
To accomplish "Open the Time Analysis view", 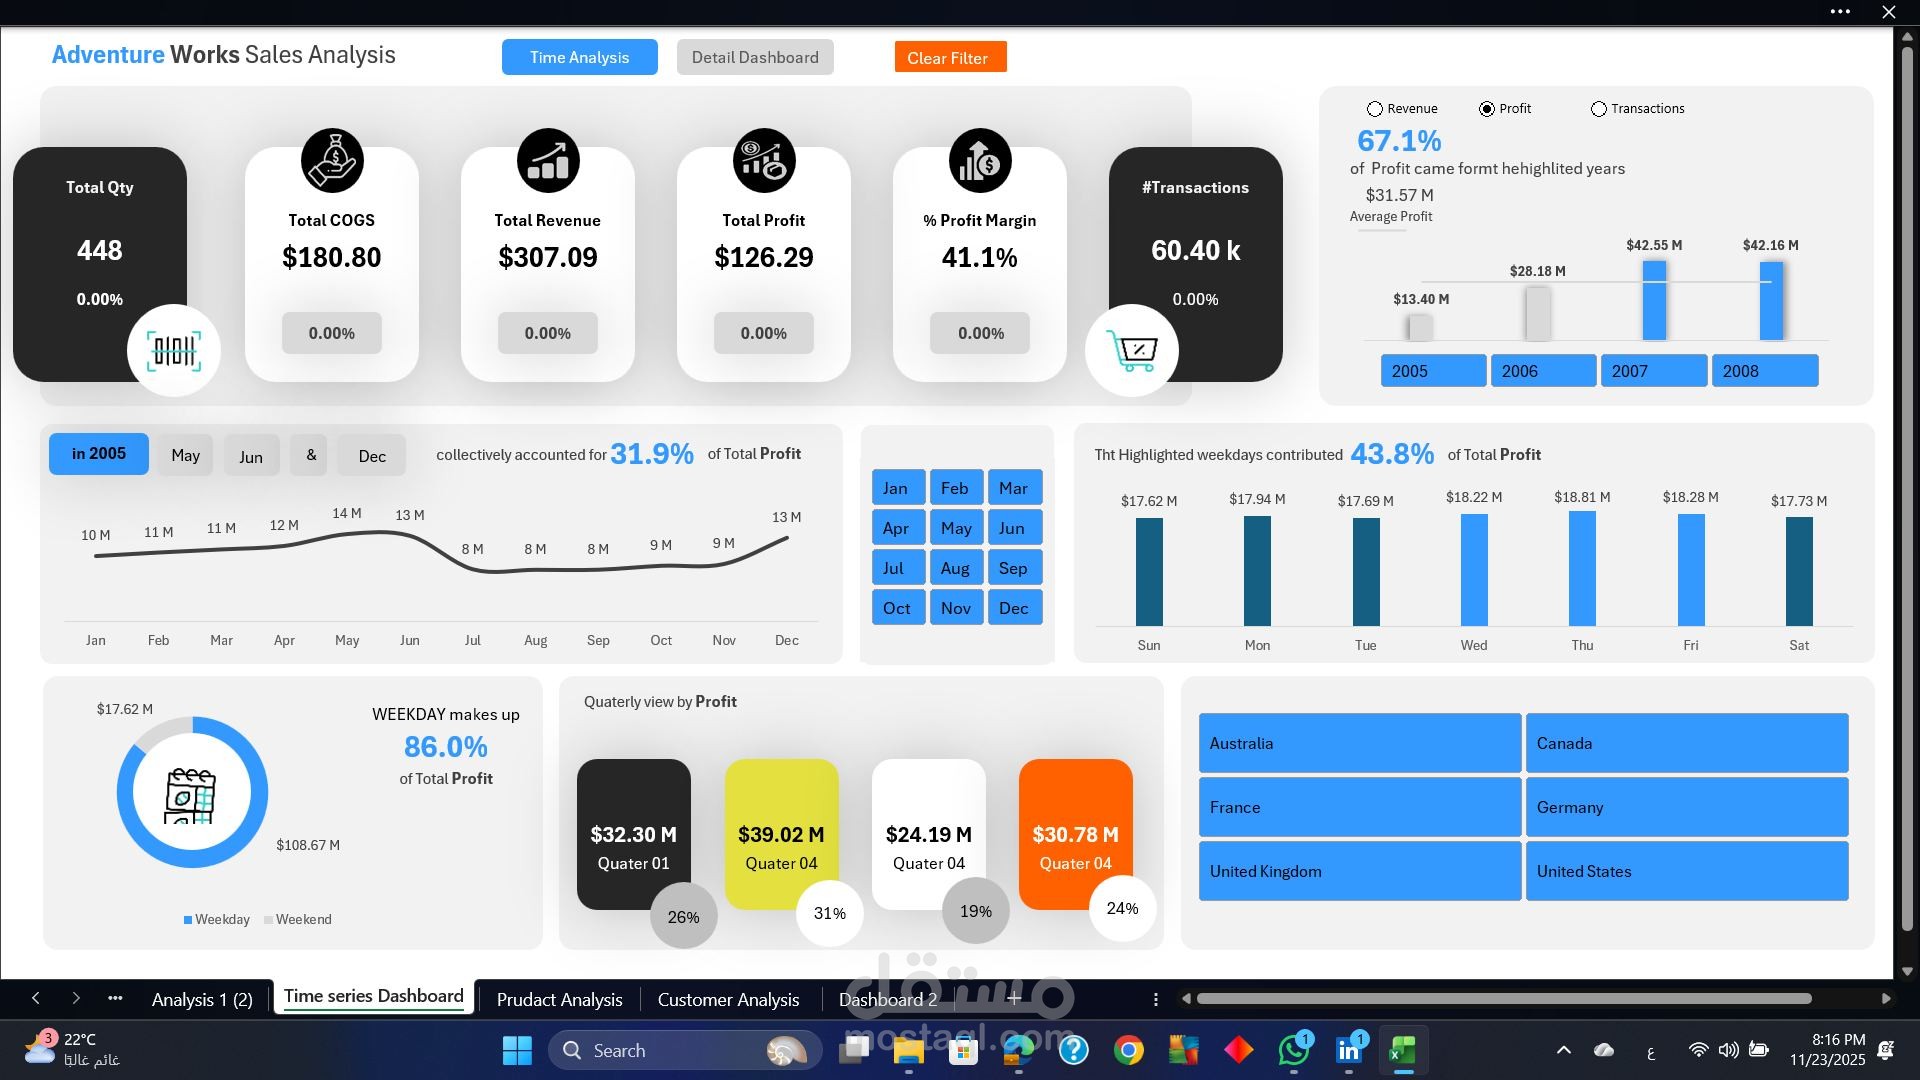I will pyautogui.click(x=580, y=57).
